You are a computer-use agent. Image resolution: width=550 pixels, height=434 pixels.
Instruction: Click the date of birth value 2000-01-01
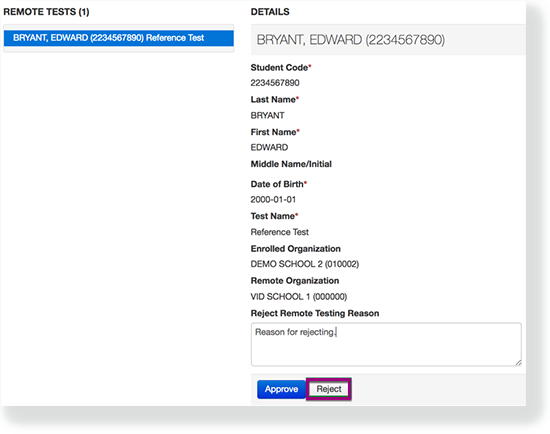(x=273, y=200)
